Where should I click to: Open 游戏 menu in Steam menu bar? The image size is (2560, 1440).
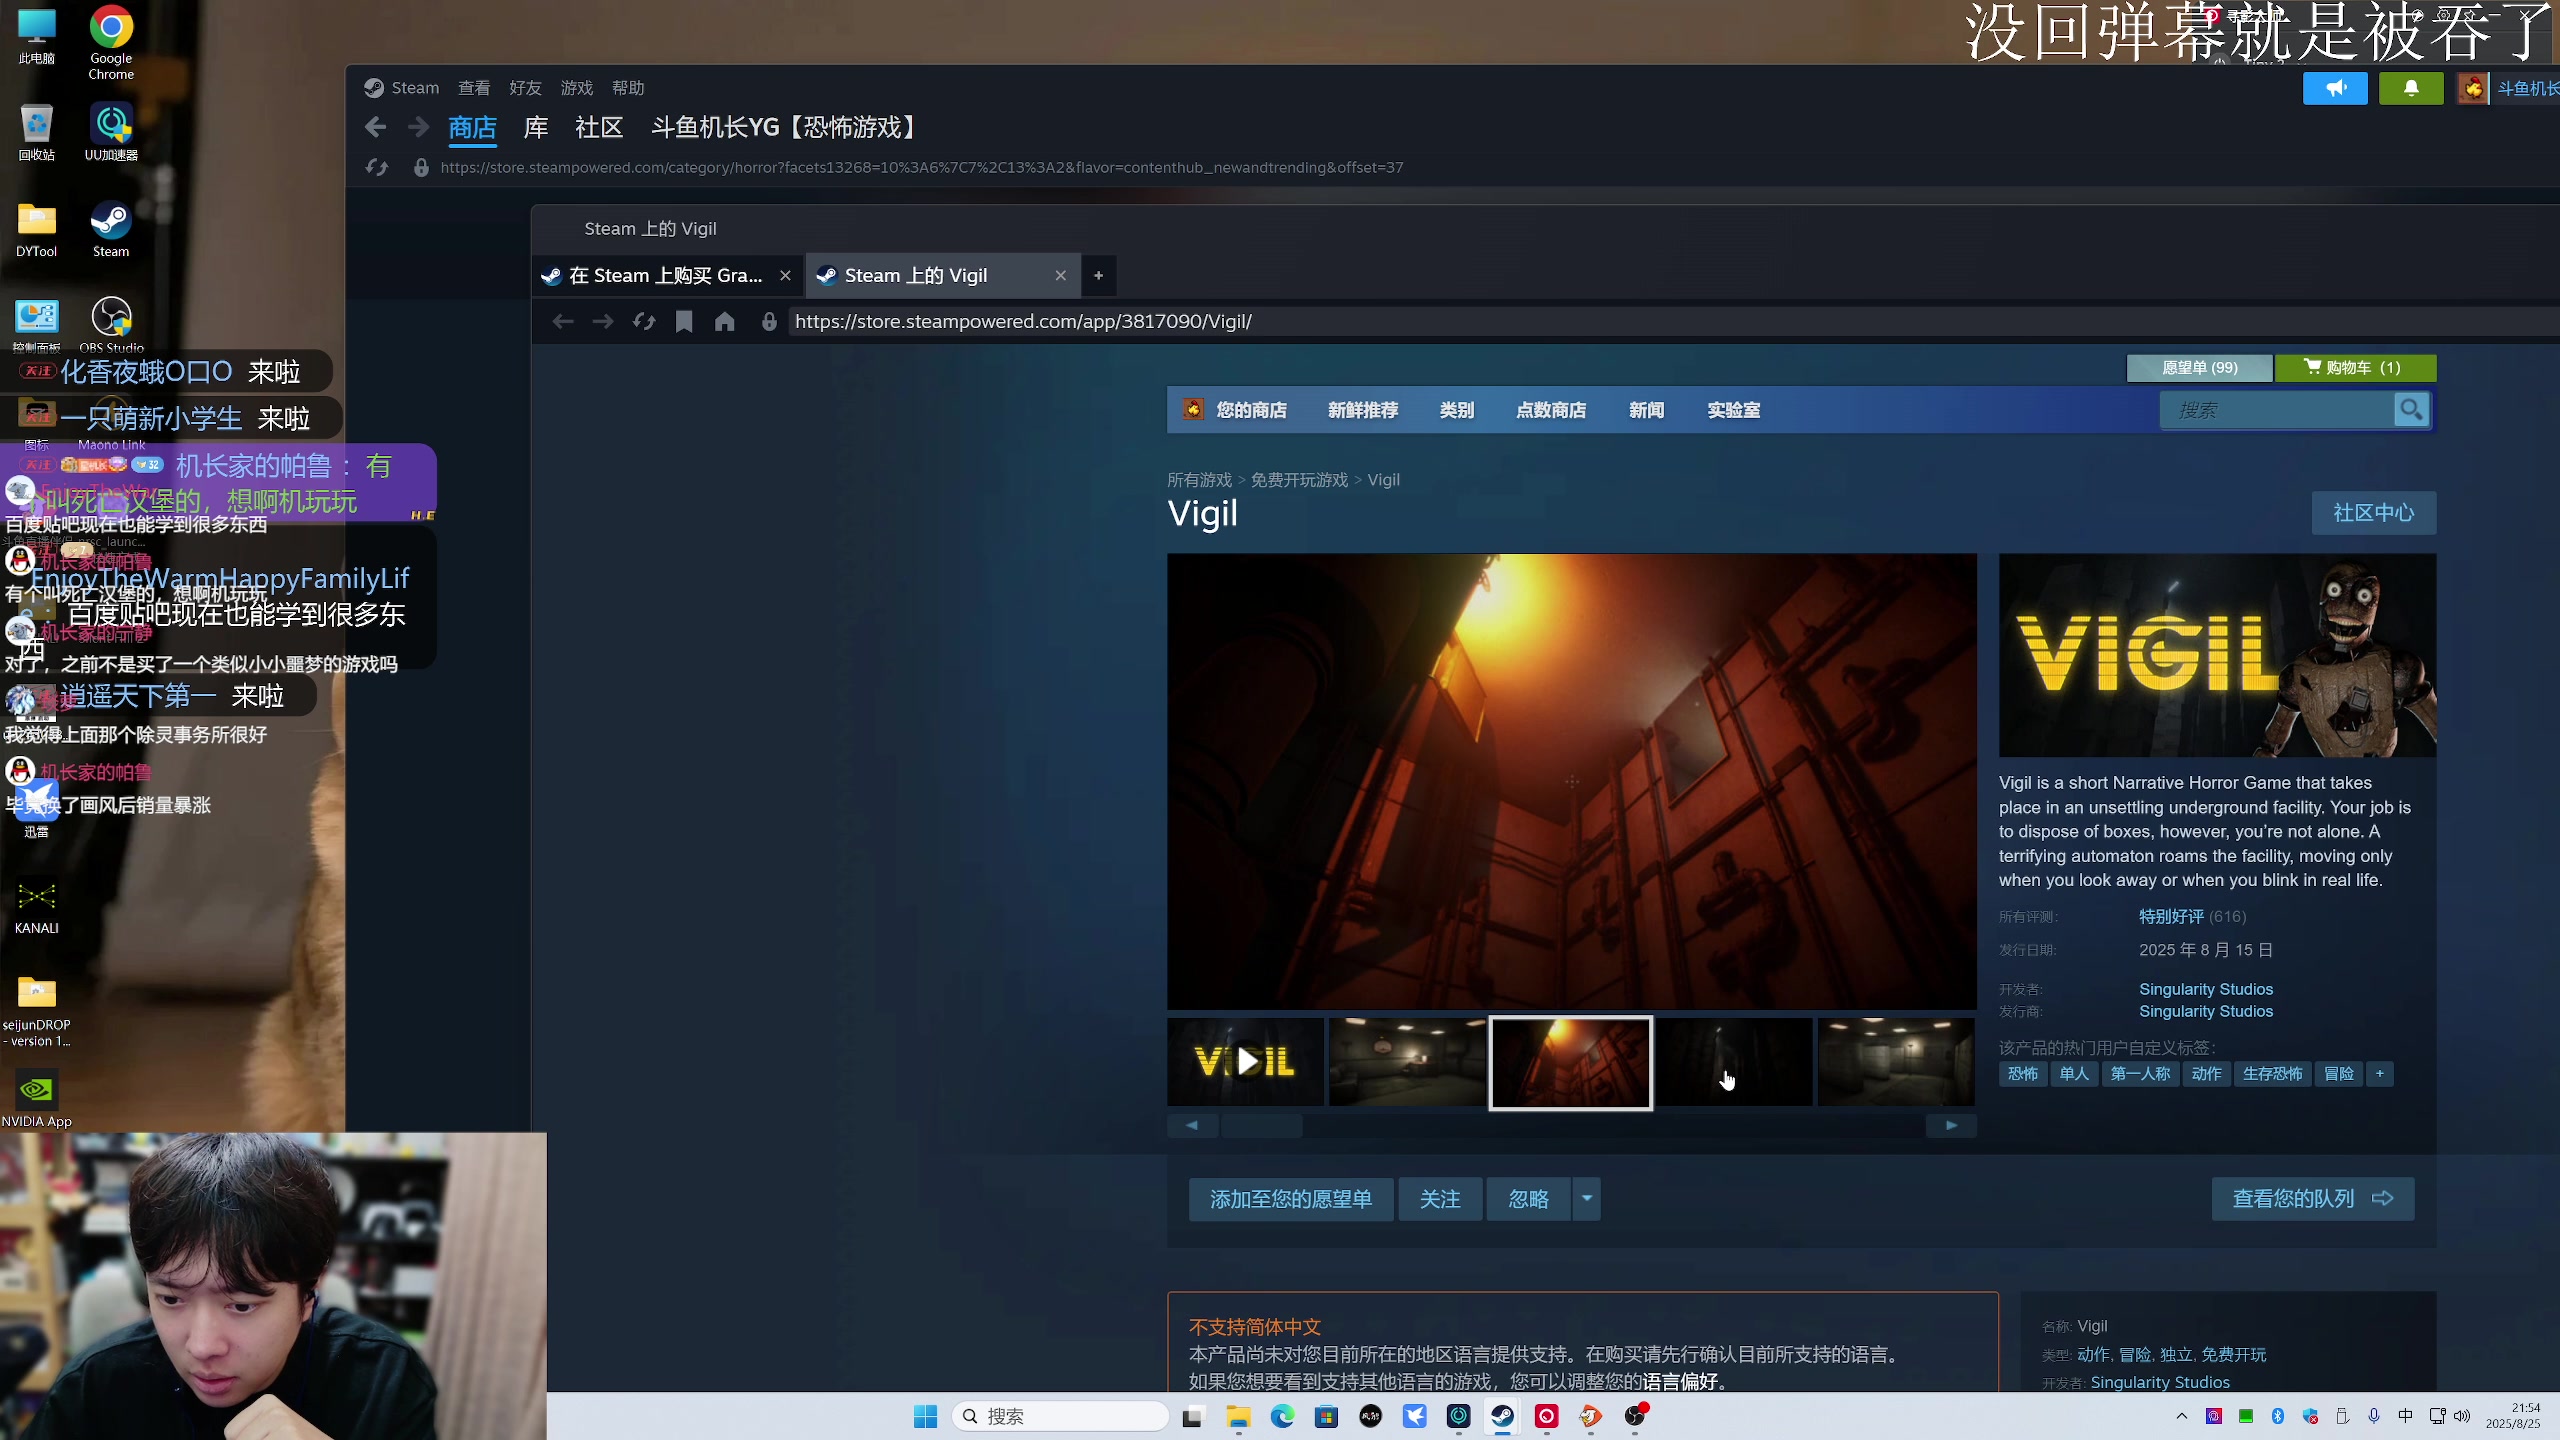coord(576,88)
